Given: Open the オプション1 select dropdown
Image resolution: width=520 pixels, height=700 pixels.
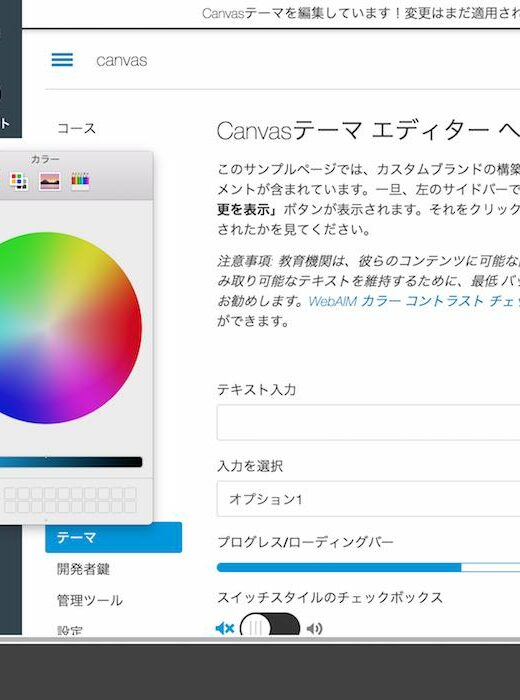Looking at the screenshot, I should [368, 499].
